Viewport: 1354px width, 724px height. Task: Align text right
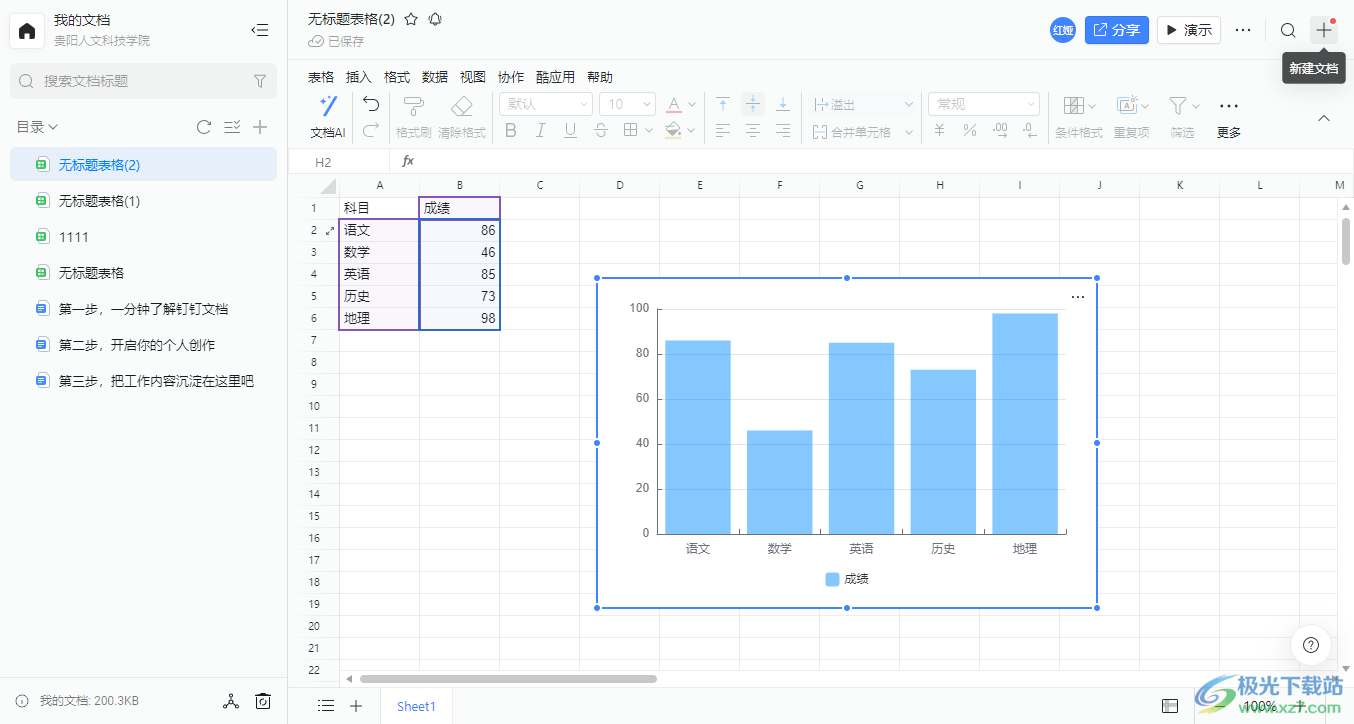[783, 130]
